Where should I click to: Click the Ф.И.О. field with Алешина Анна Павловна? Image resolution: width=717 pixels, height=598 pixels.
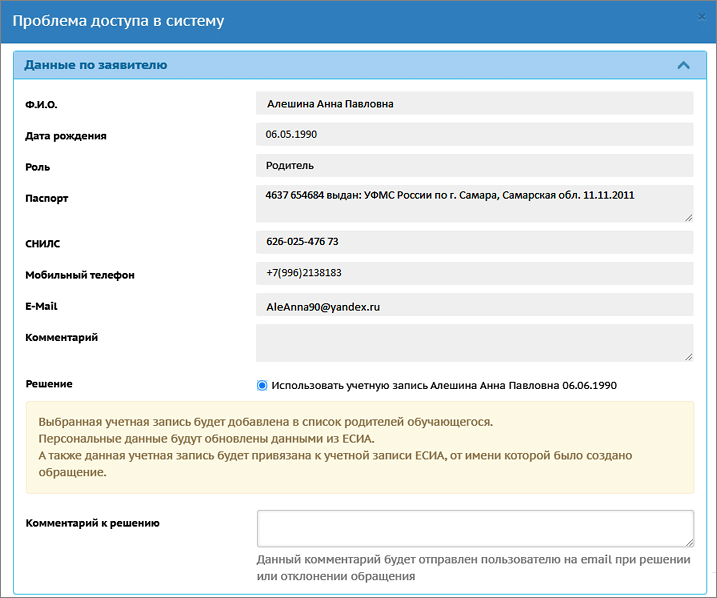pyautogui.click(x=474, y=103)
